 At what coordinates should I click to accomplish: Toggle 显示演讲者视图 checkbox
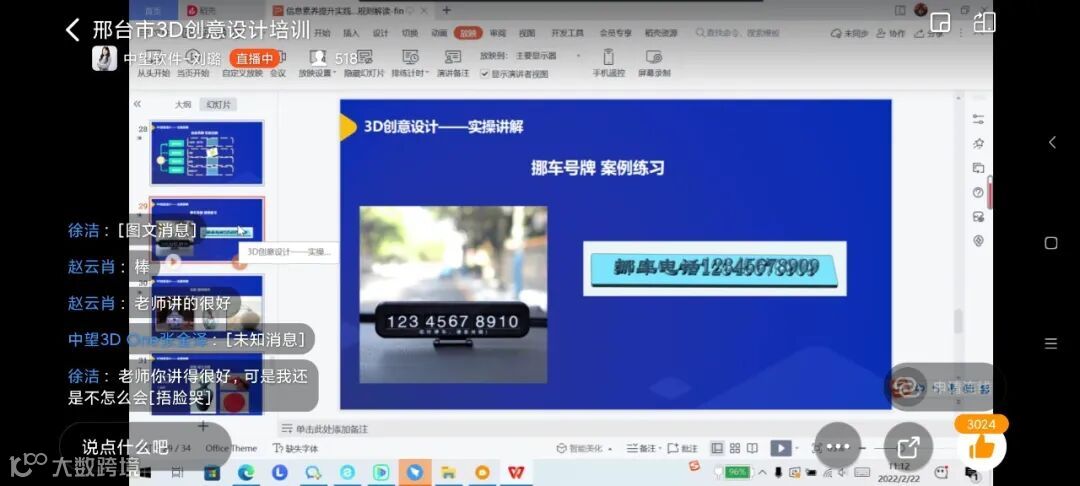[485, 74]
